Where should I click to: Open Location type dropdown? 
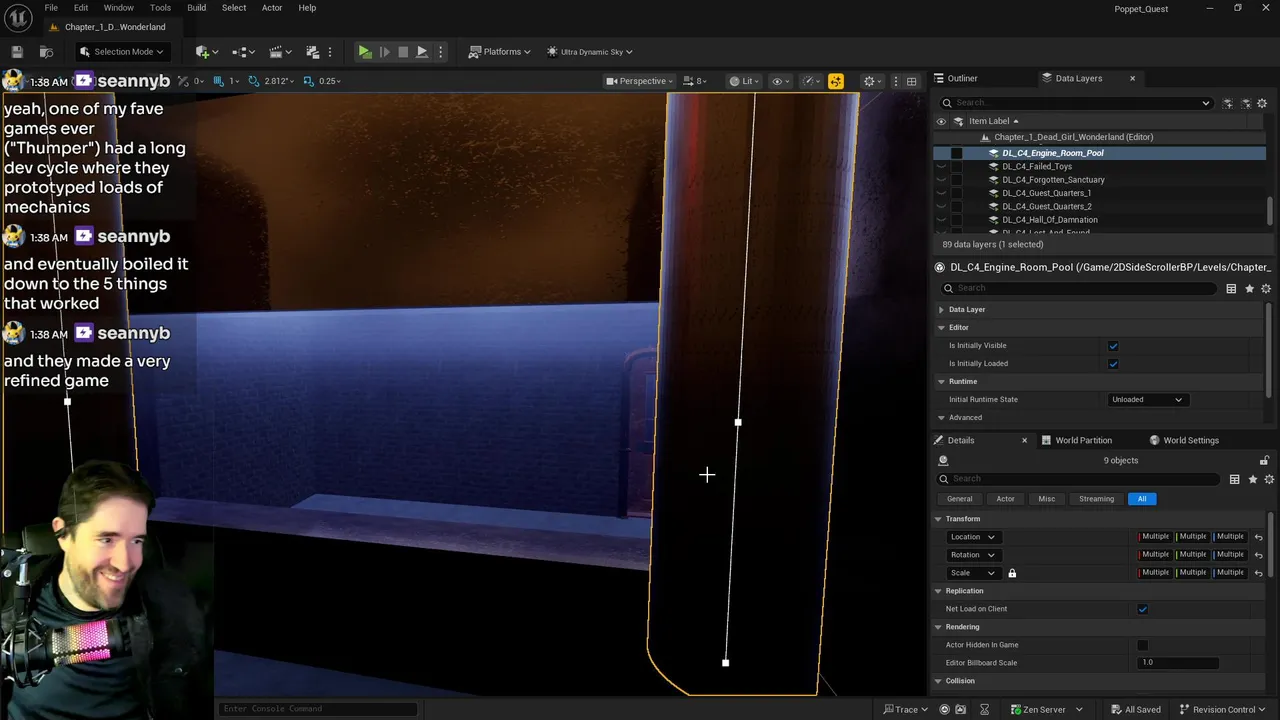coord(972,537)
